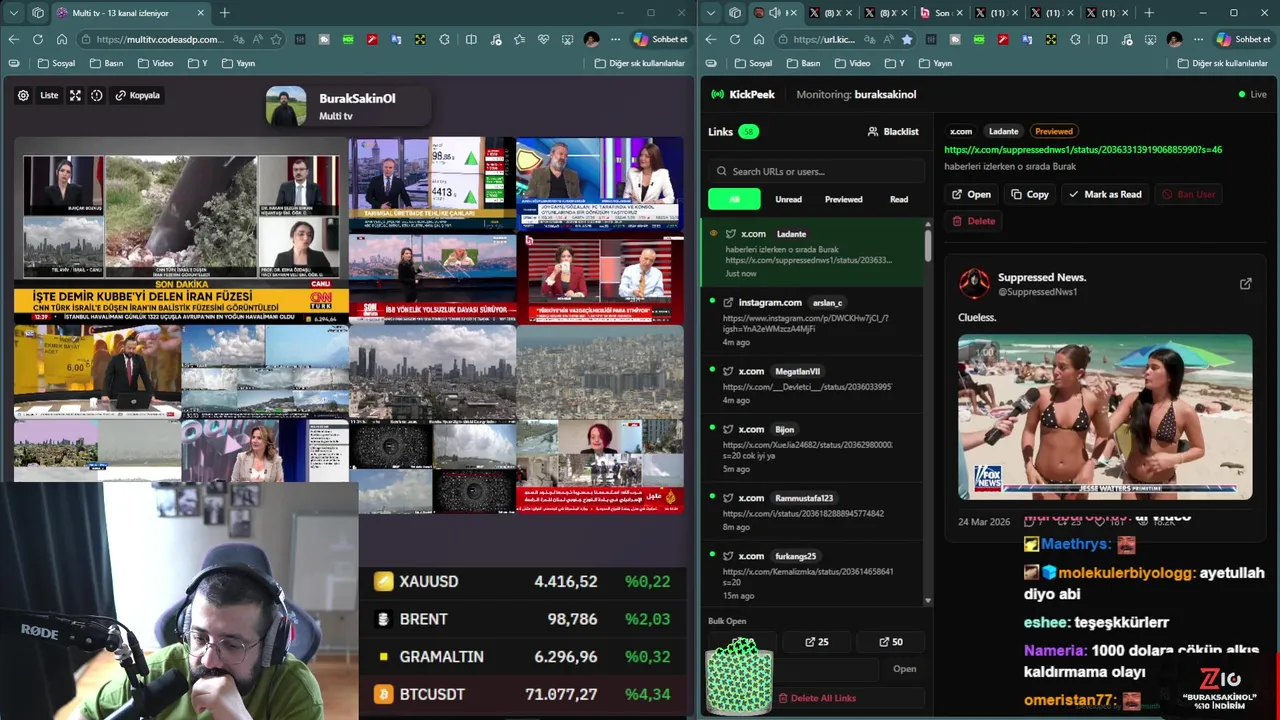Click Search URLs or users field
The width and height of the screenshot is (1280, 720).
[817, 171]
